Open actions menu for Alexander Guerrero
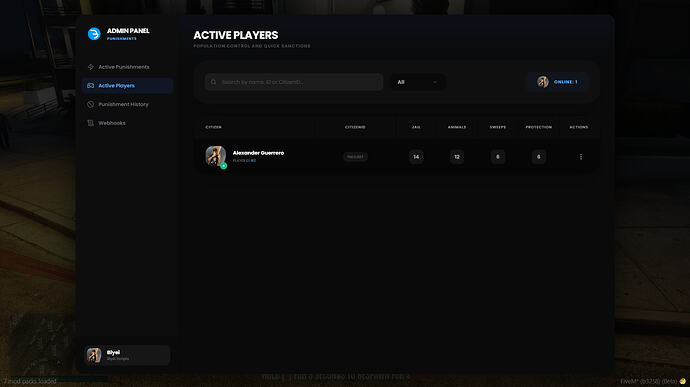 581,157
